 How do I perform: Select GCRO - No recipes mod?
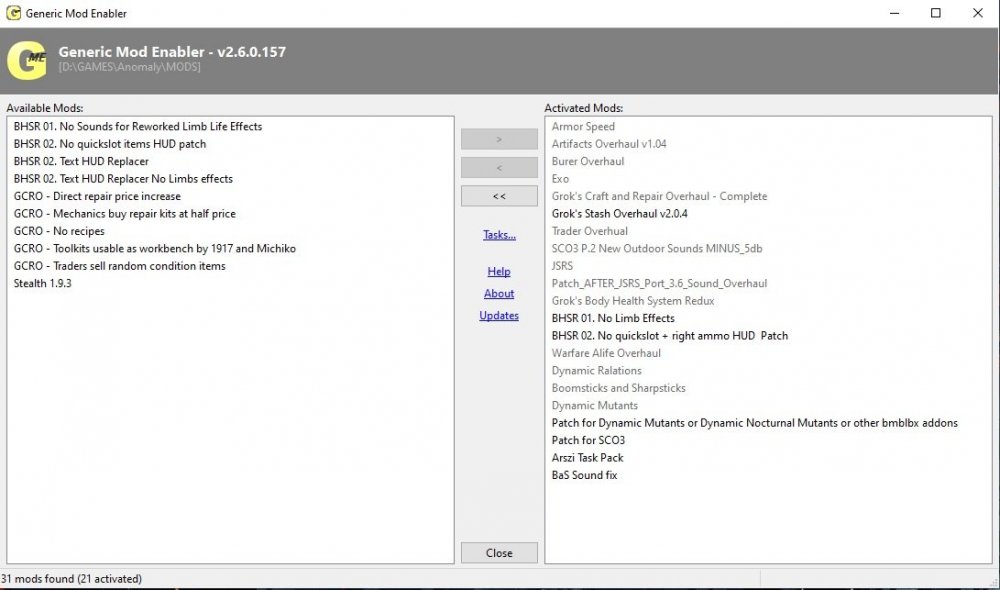pos(59,231)
